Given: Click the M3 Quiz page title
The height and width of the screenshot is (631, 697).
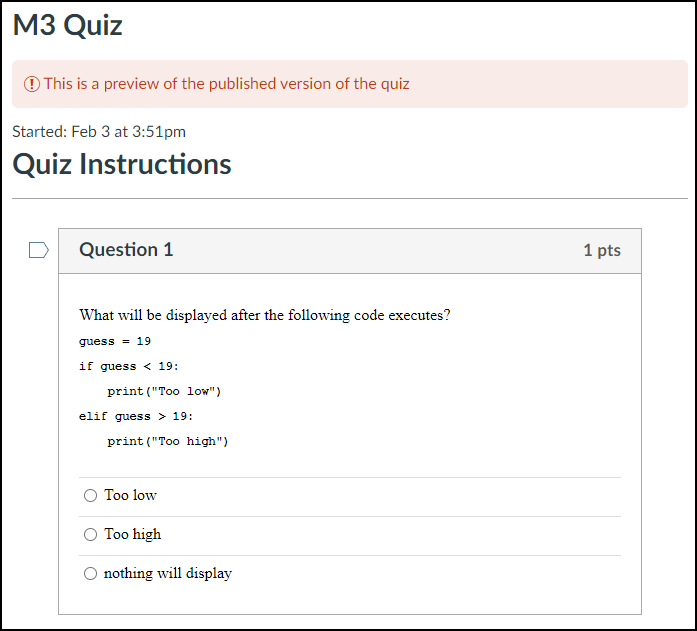Looking at the screenshot, I should (68, 25).
